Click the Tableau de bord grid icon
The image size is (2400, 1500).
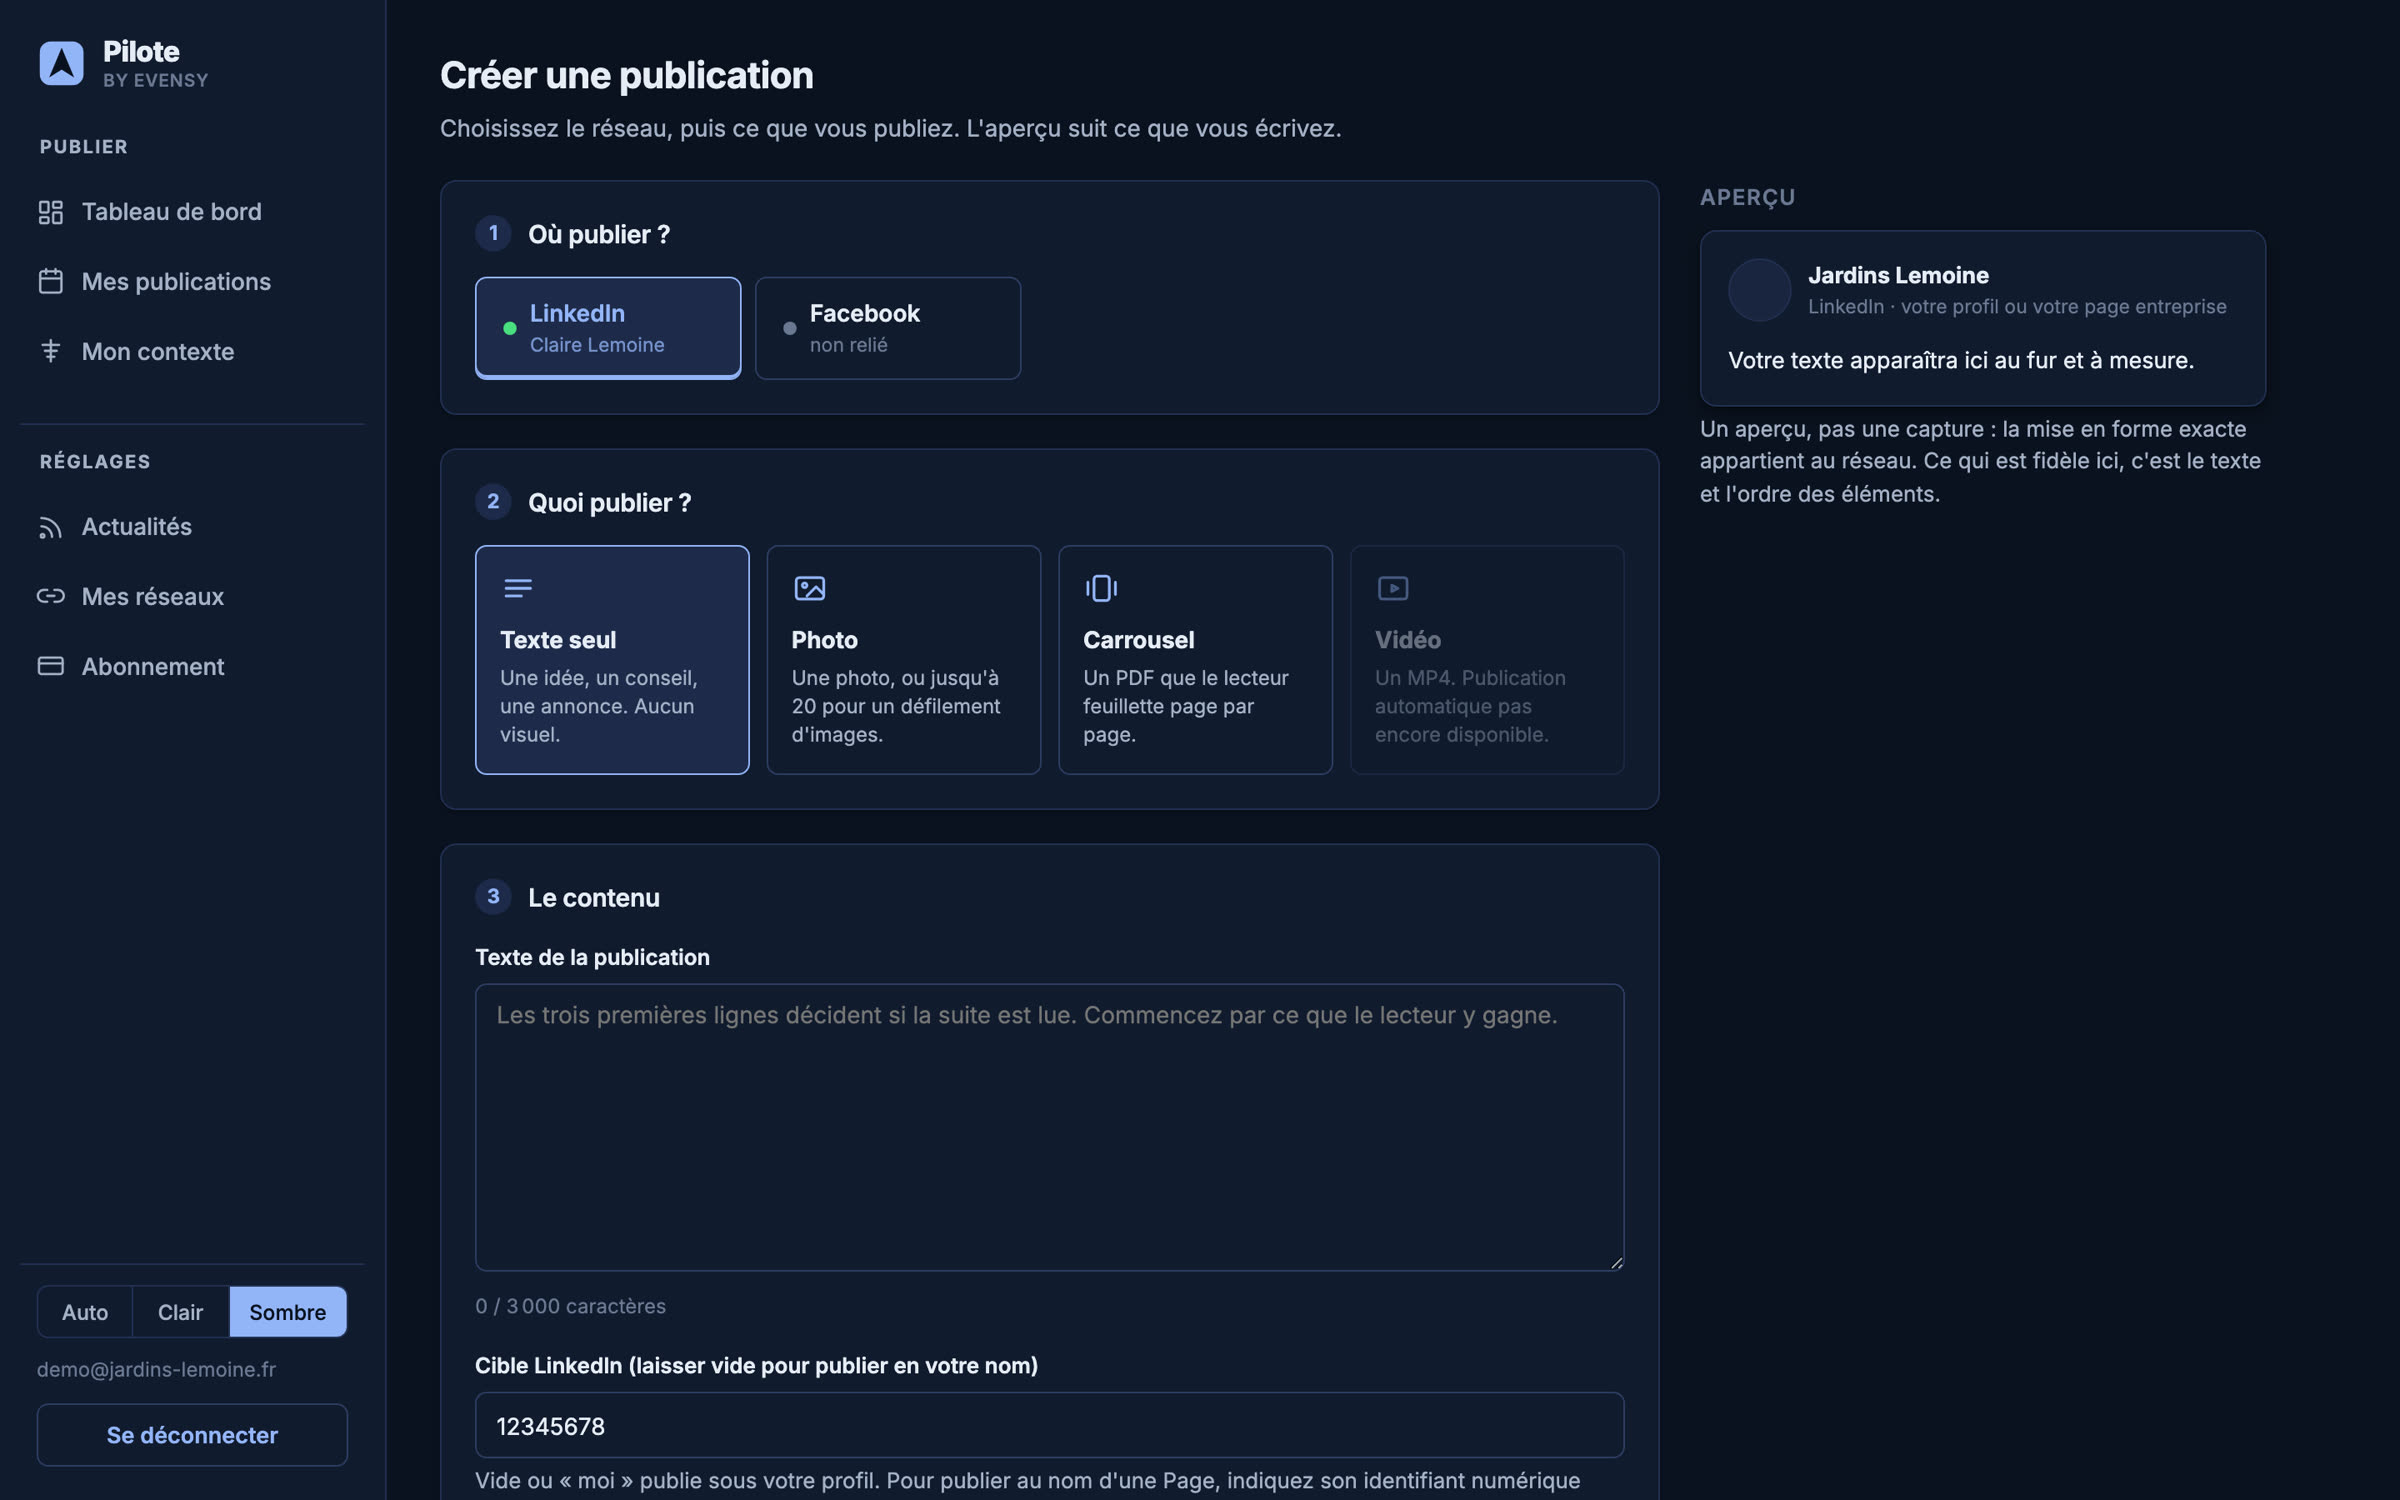[51, 212]
